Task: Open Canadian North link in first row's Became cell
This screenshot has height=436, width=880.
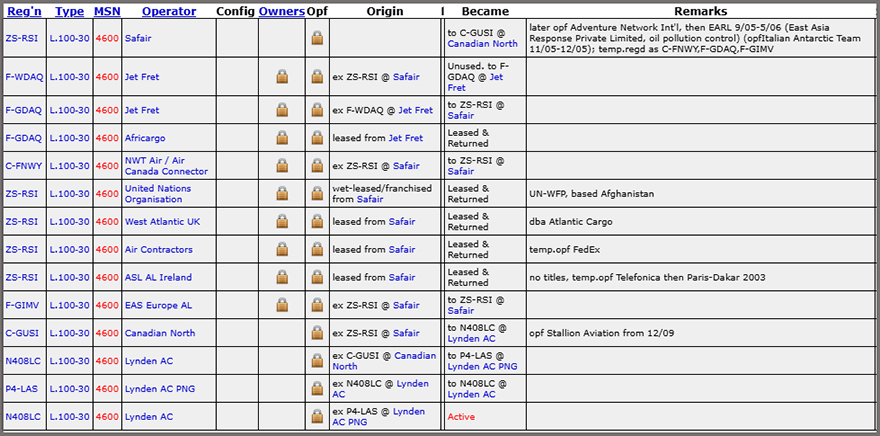Action: pos(483,44)
